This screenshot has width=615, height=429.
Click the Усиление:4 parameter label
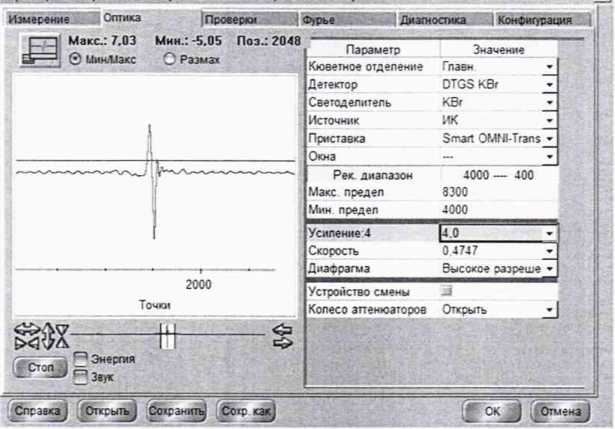coord(339,233)
